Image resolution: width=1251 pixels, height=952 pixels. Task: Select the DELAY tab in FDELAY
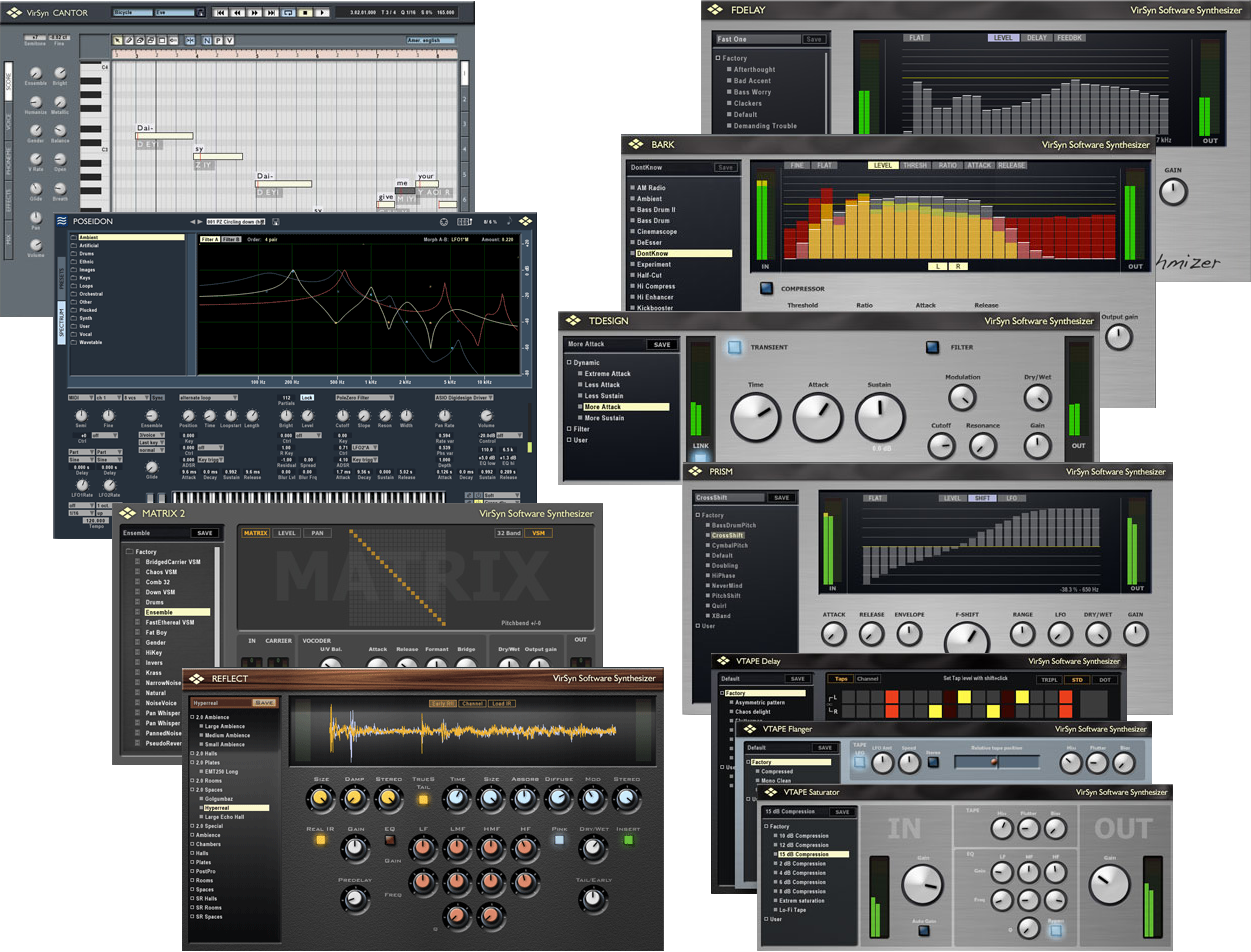pos(1037,38)
